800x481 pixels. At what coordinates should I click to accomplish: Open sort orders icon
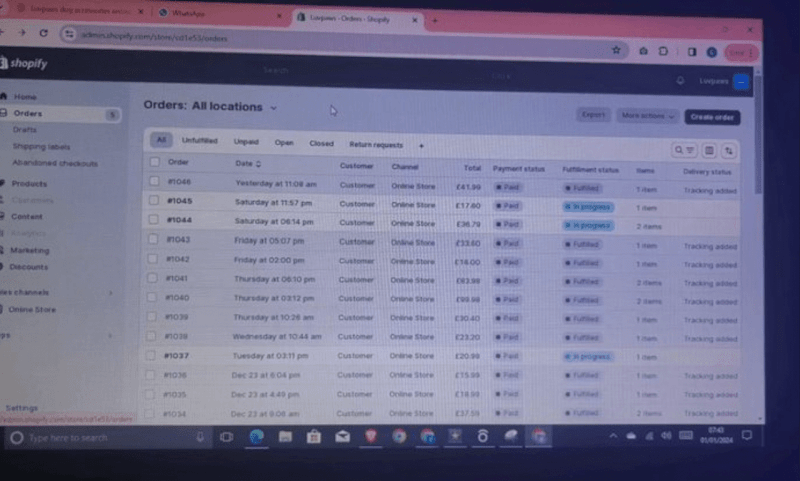coord(729,151)
